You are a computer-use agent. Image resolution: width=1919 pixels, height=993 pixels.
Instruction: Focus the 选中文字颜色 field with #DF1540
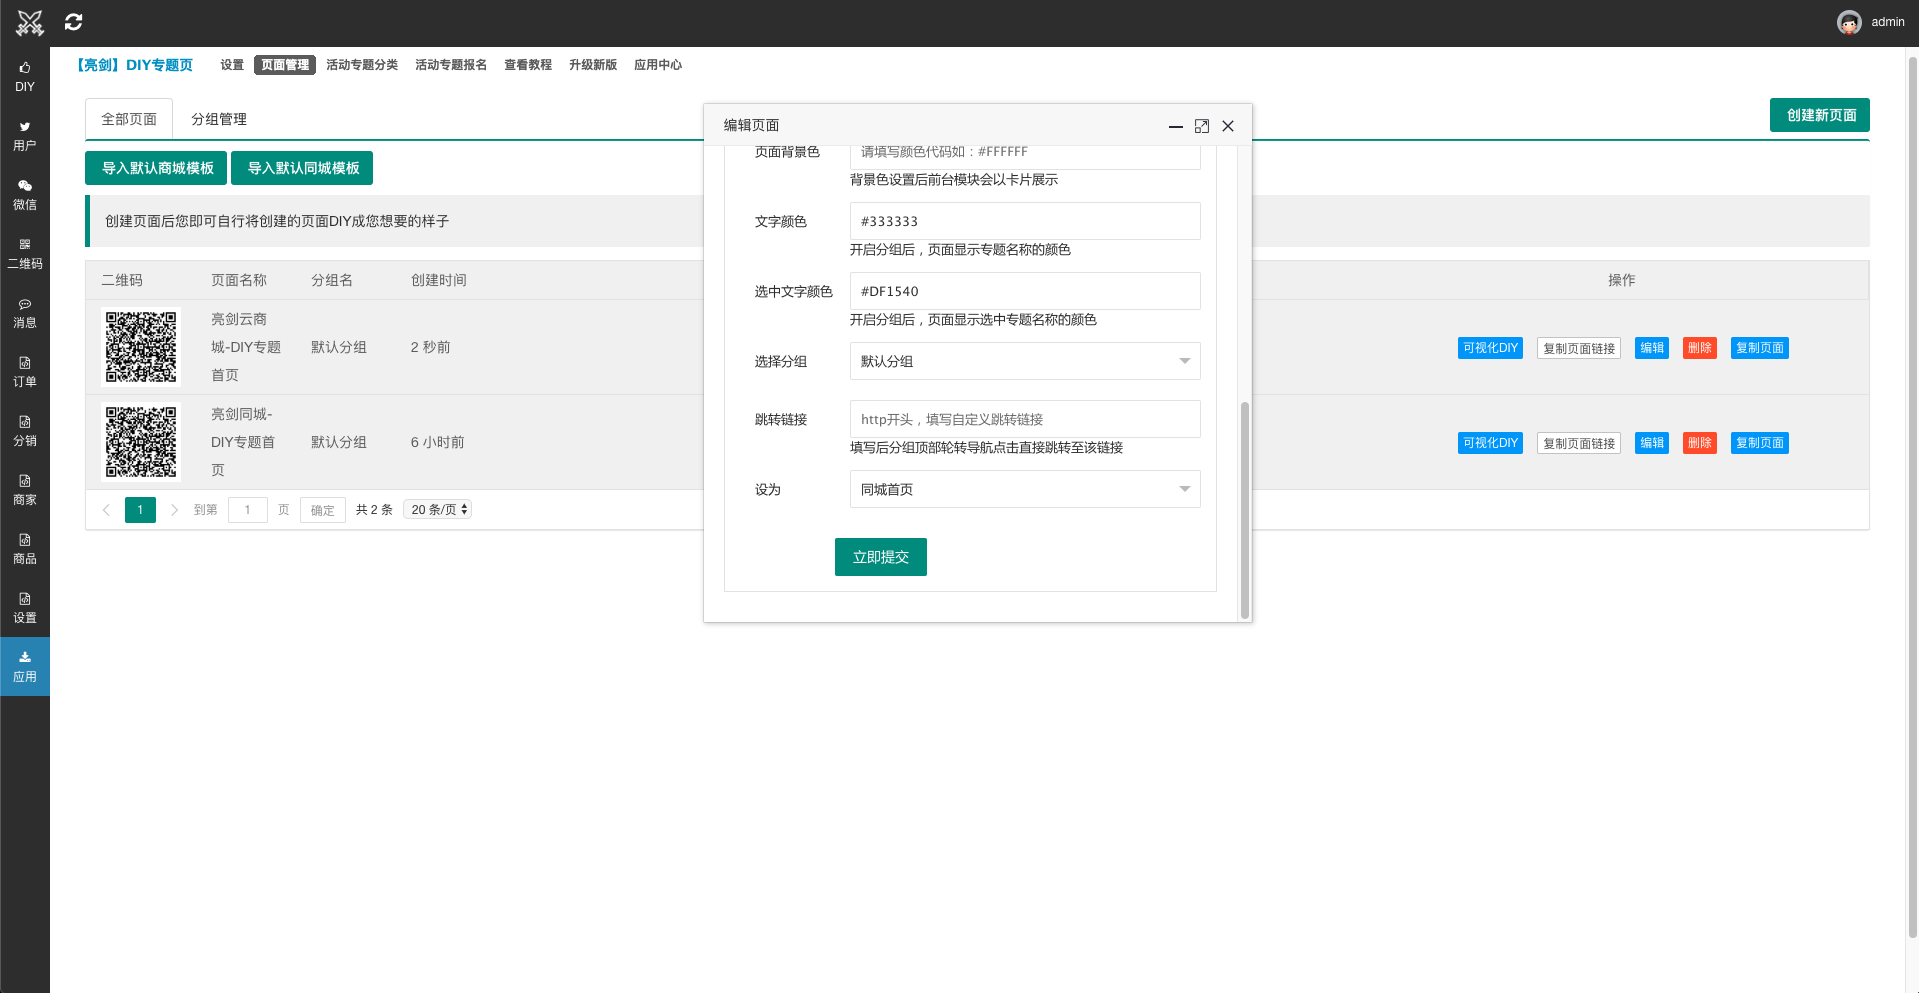click(x=1025, y=291)
